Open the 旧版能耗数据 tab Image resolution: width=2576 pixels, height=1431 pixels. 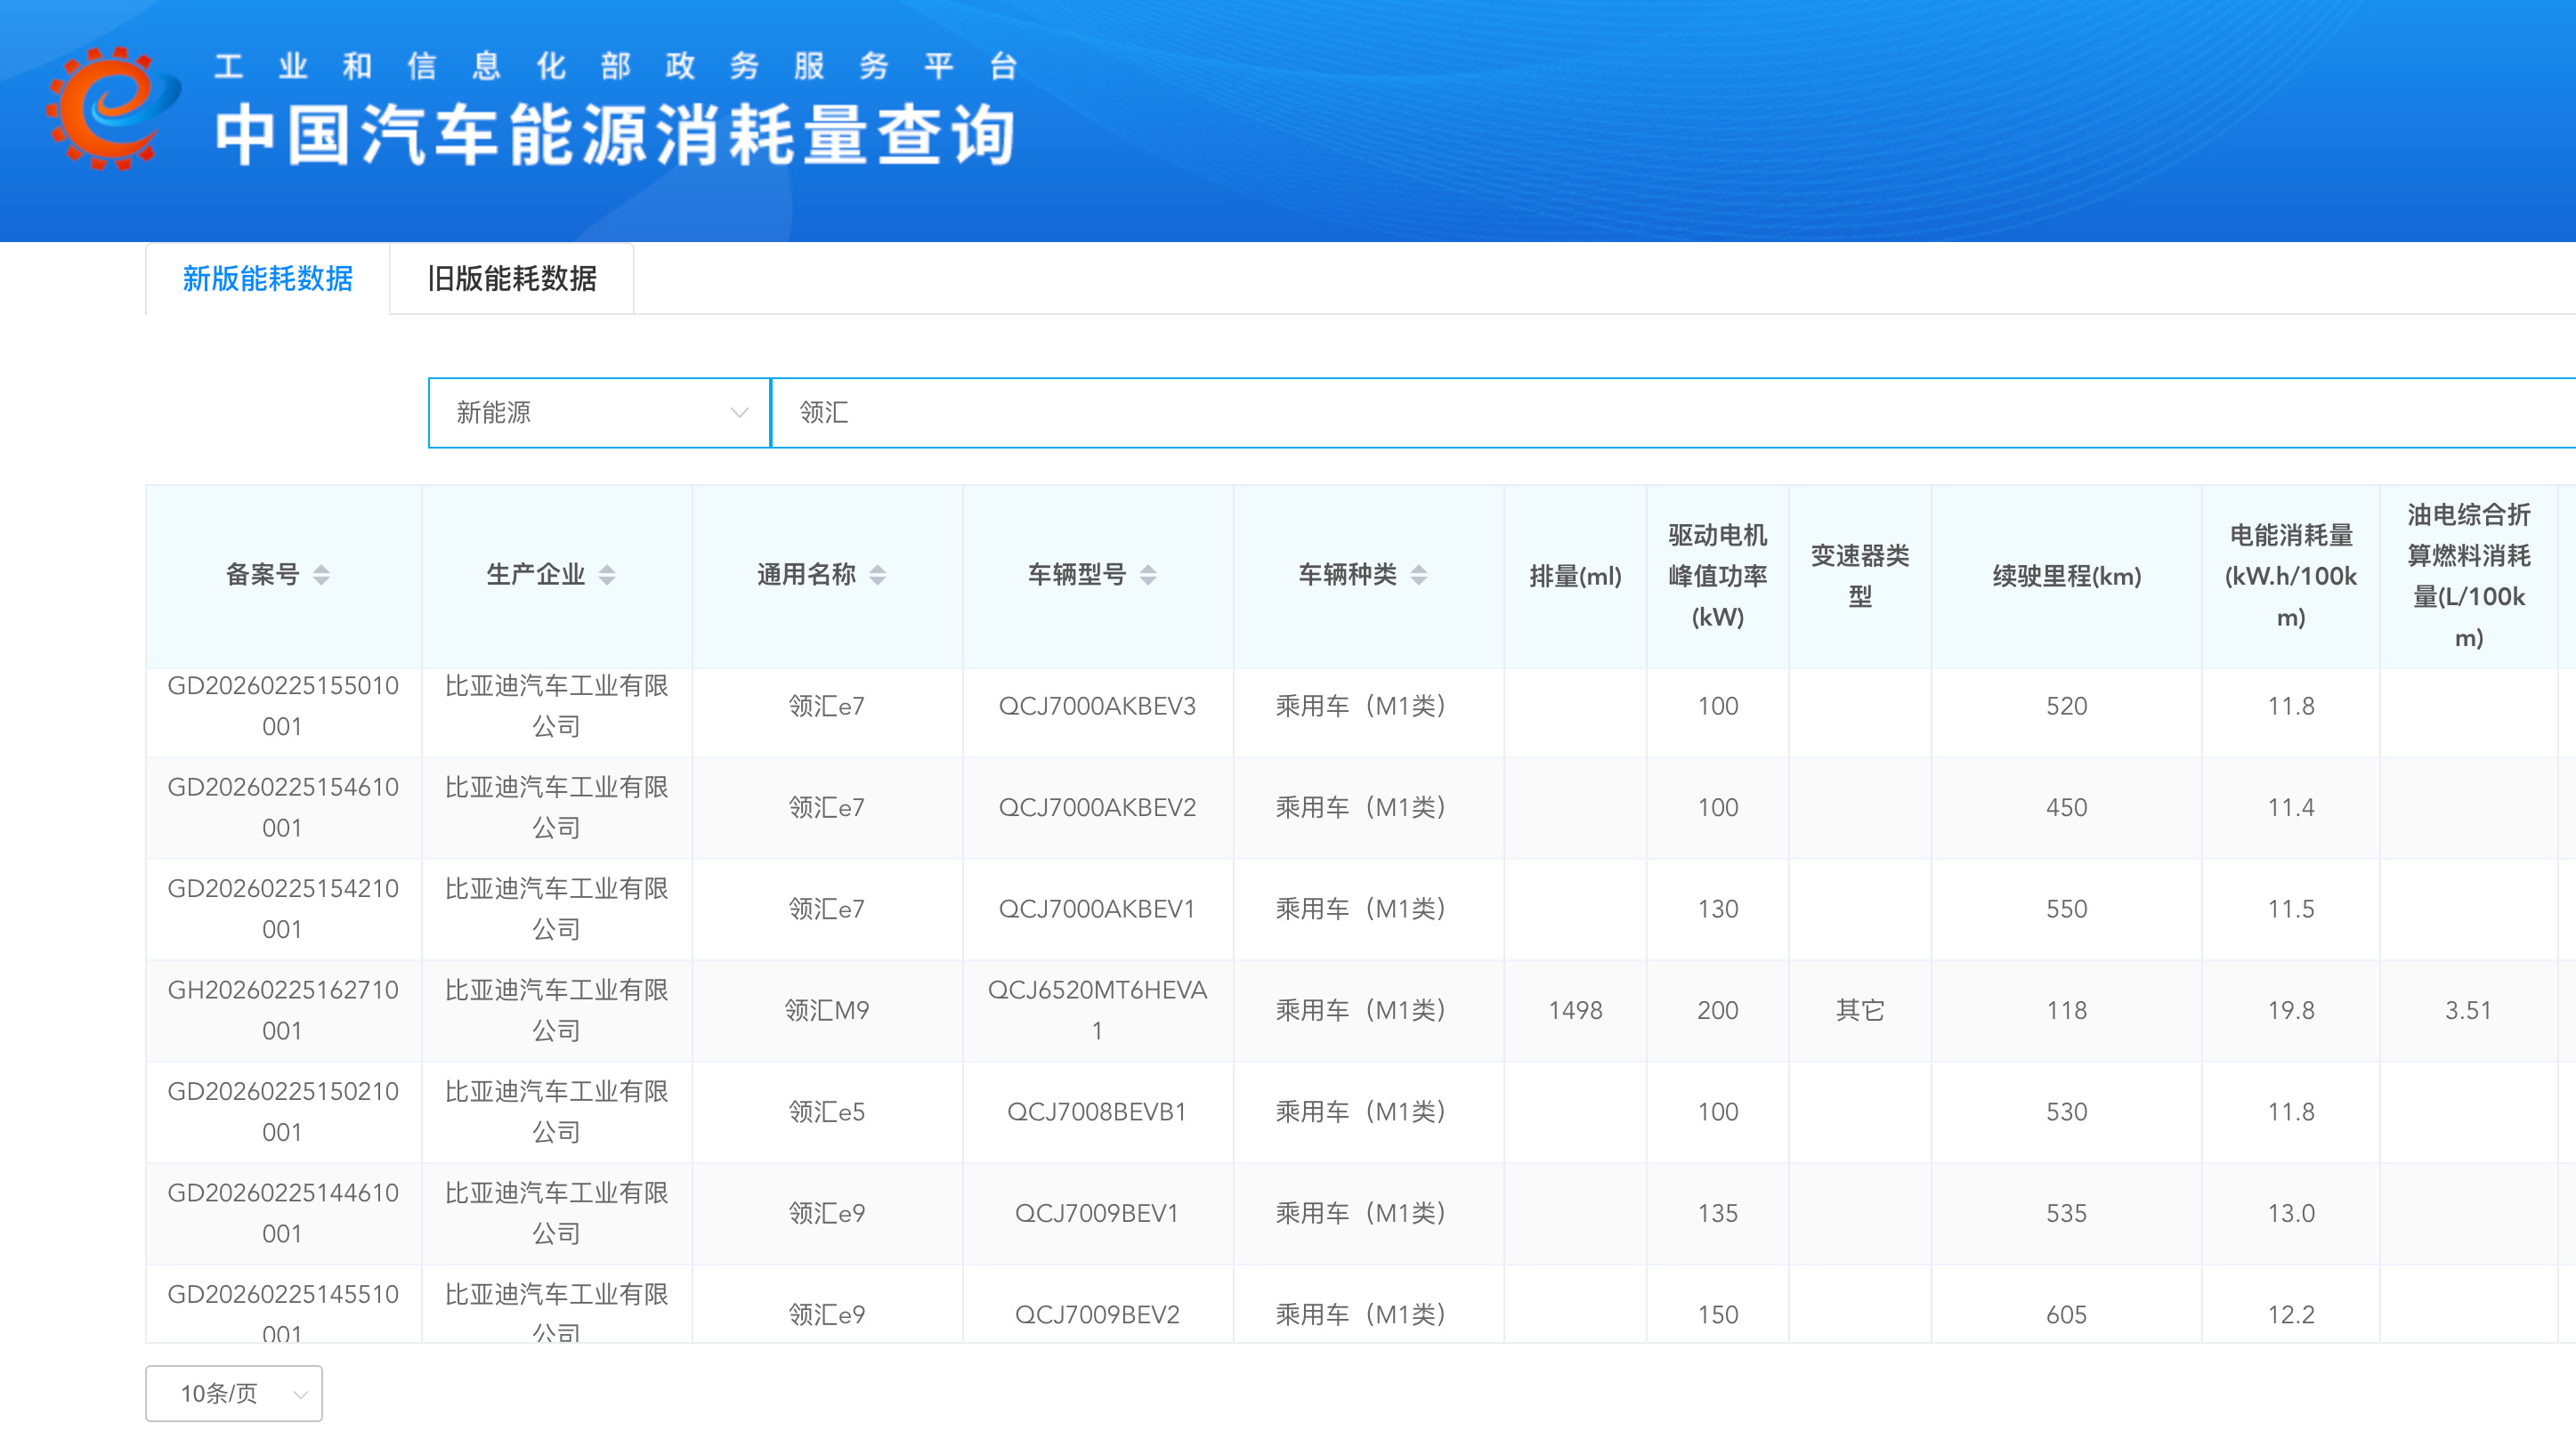pos(512,279)
